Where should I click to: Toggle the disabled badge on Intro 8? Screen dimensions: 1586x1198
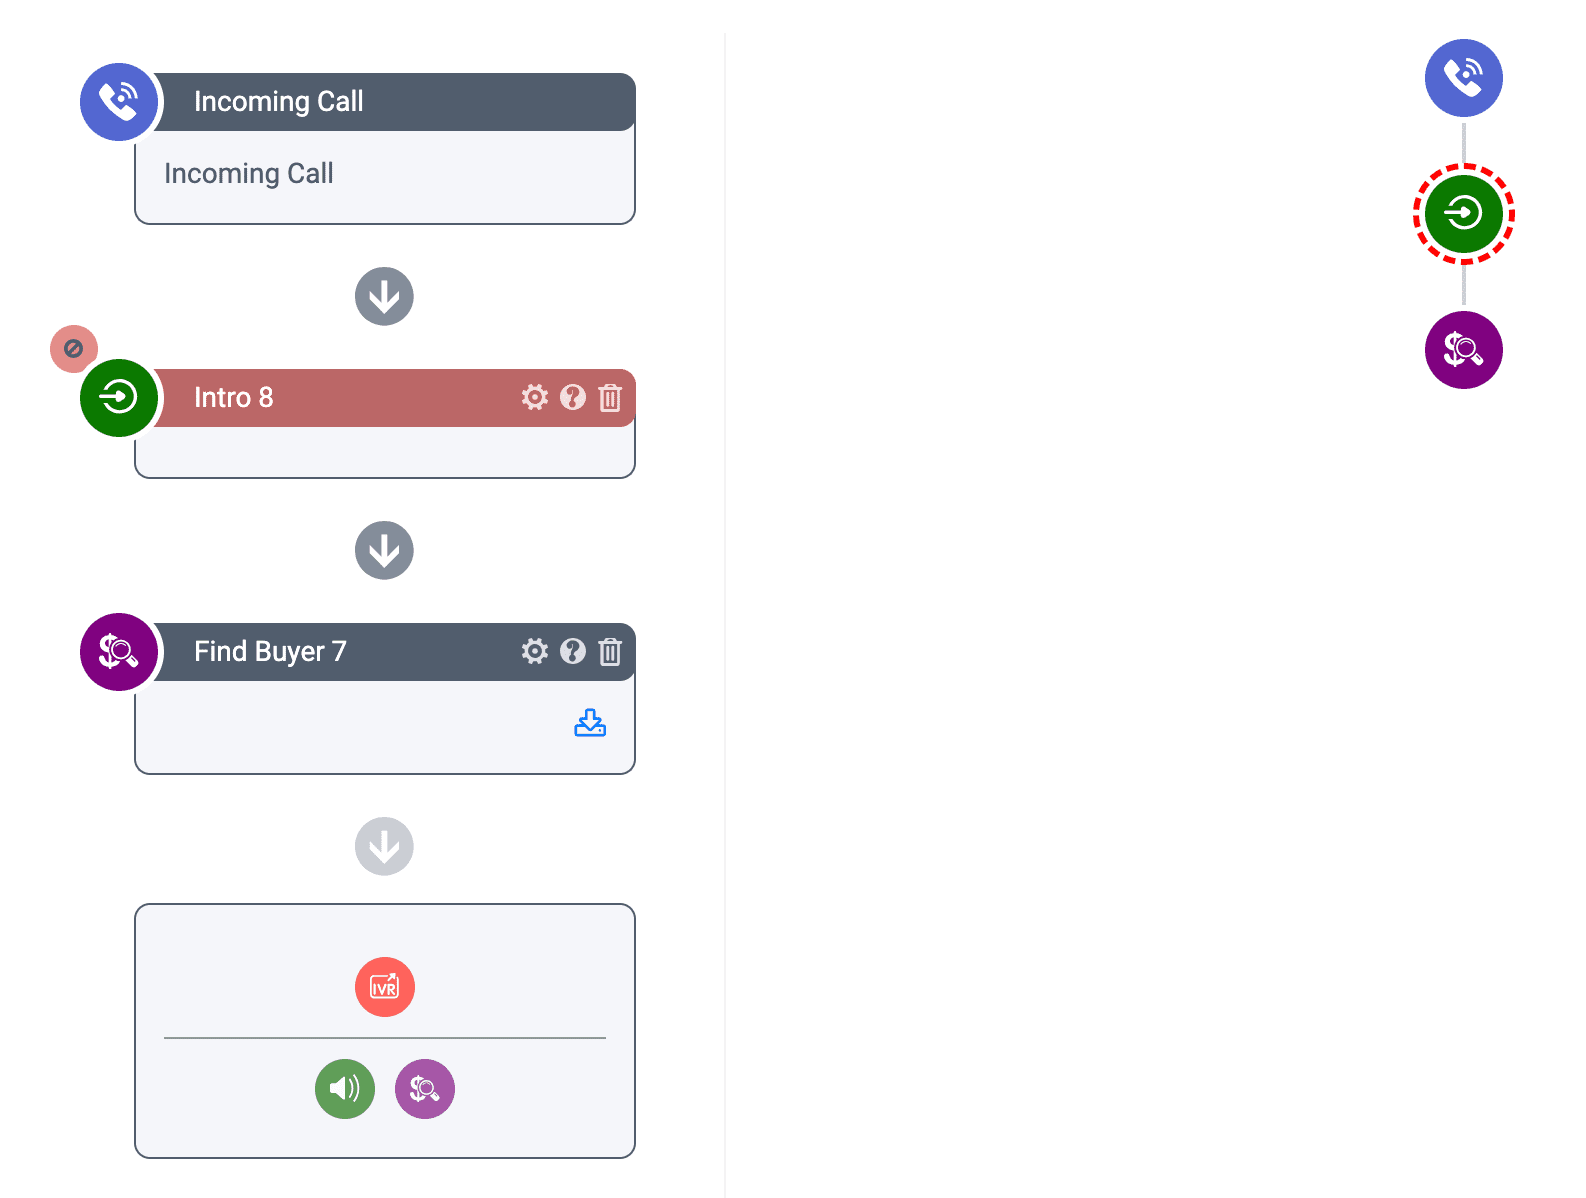pos(73,349)
